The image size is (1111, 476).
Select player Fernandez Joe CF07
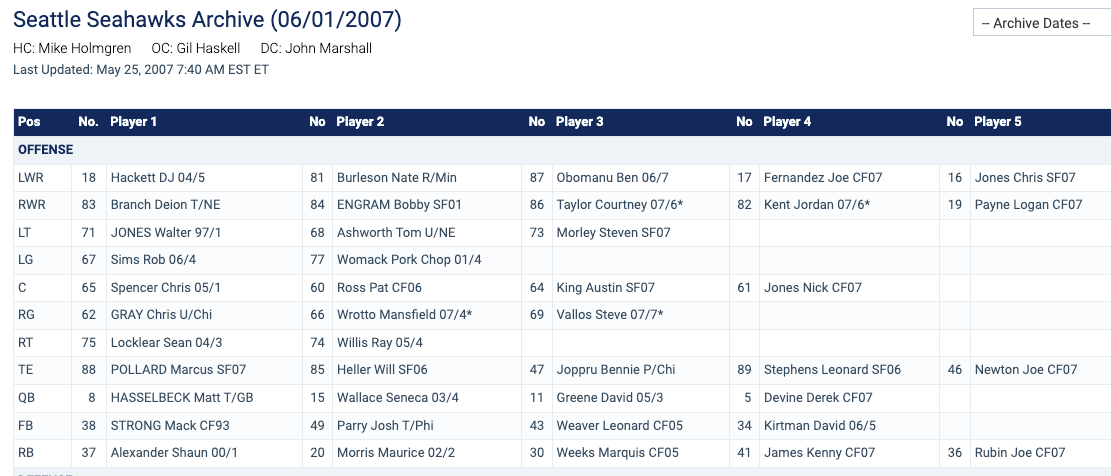(823, 178)
